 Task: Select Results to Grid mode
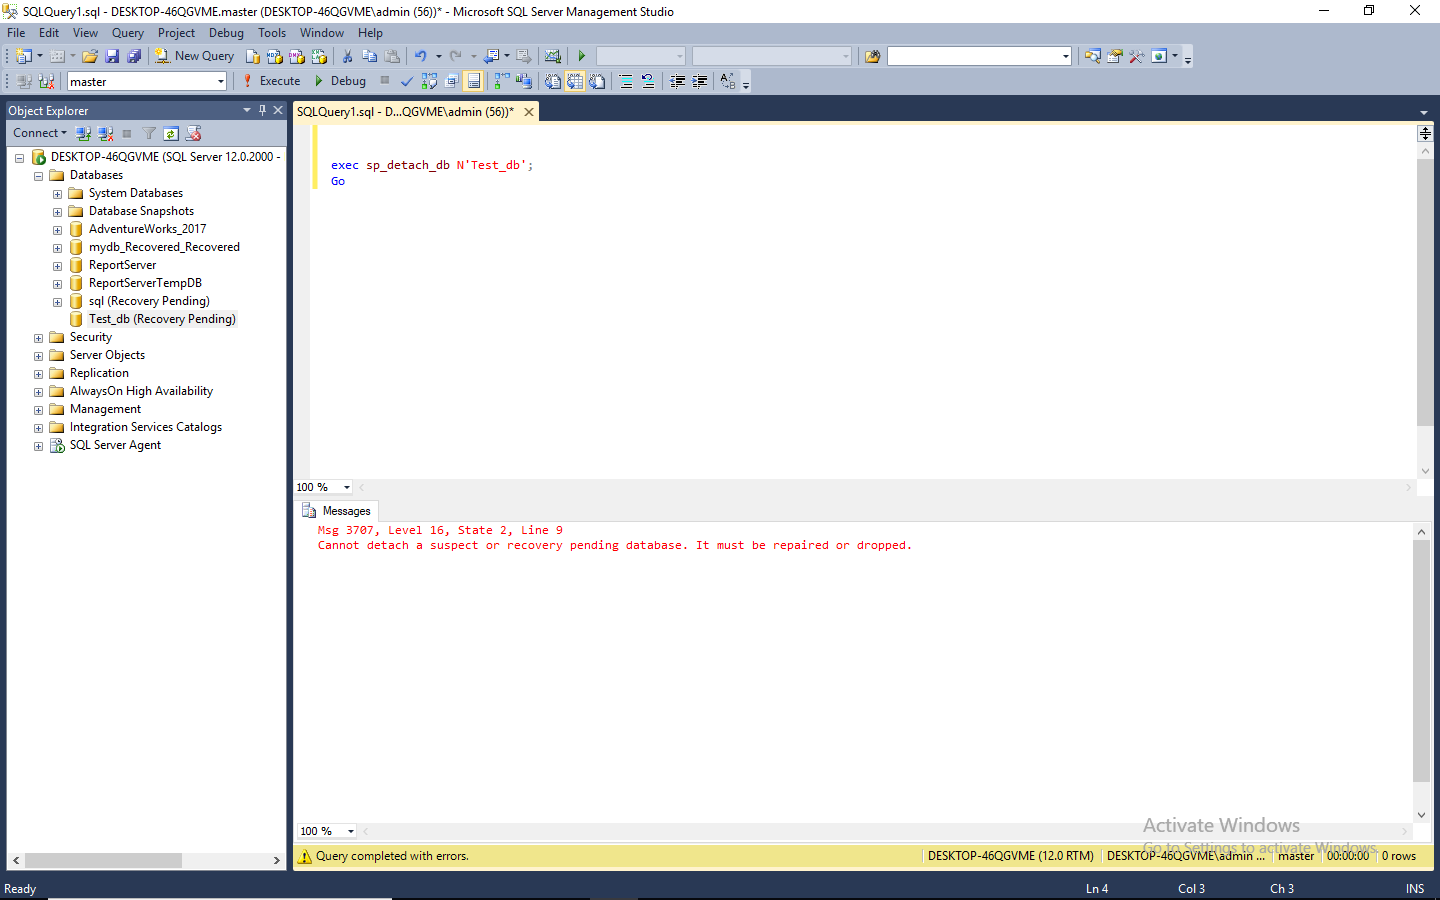coord(575,81)
